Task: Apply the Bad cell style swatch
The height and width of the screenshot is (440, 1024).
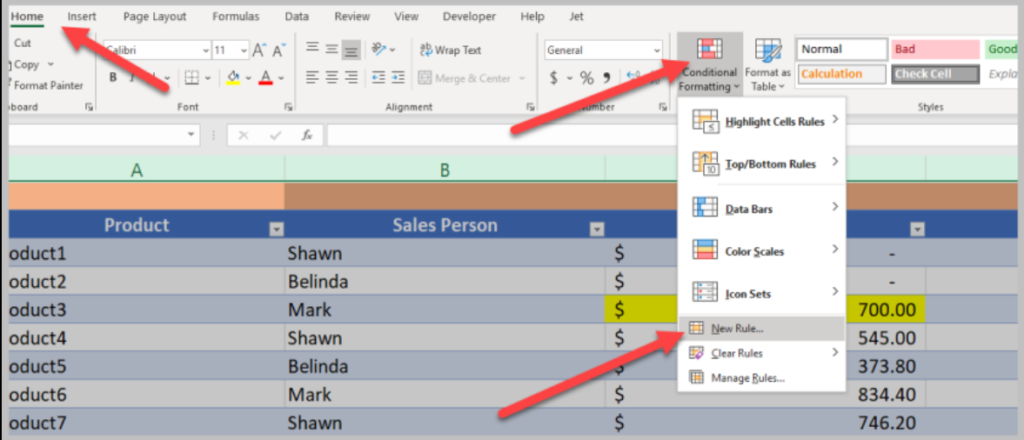Action: tap(934, 49)
